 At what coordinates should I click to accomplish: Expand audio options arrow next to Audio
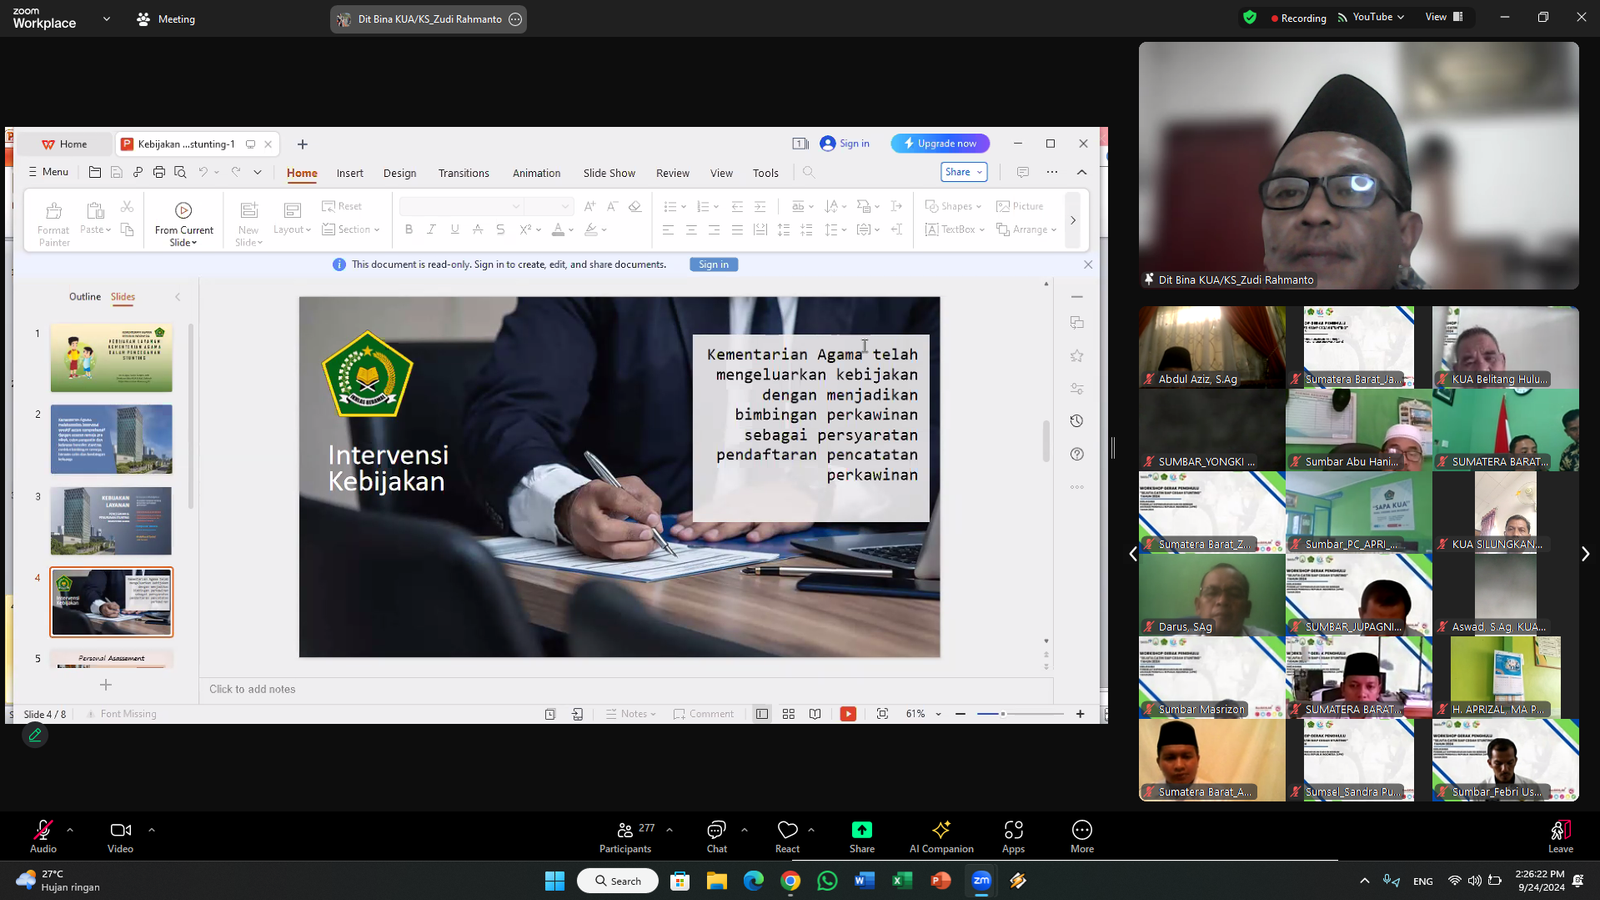pyautogui.click(x=70, y=829)
